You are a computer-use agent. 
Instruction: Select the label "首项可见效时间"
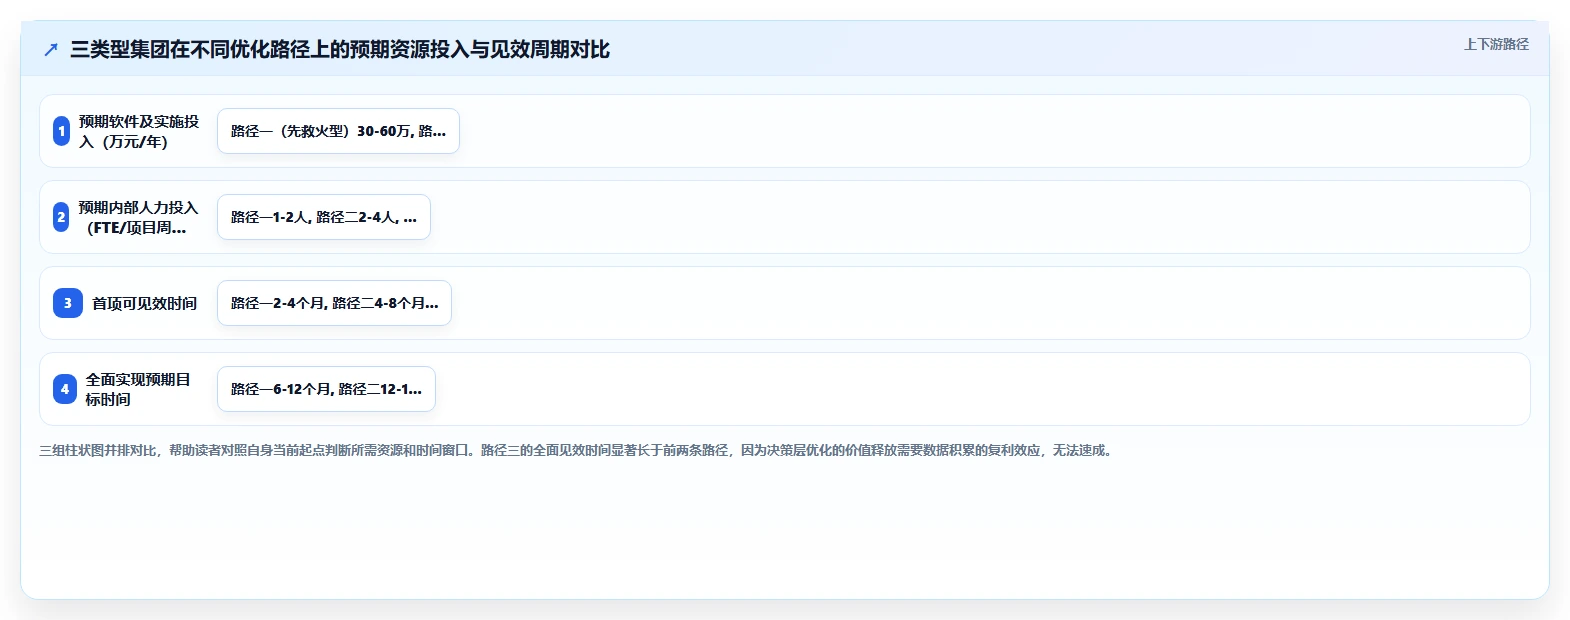pos(145,303)
